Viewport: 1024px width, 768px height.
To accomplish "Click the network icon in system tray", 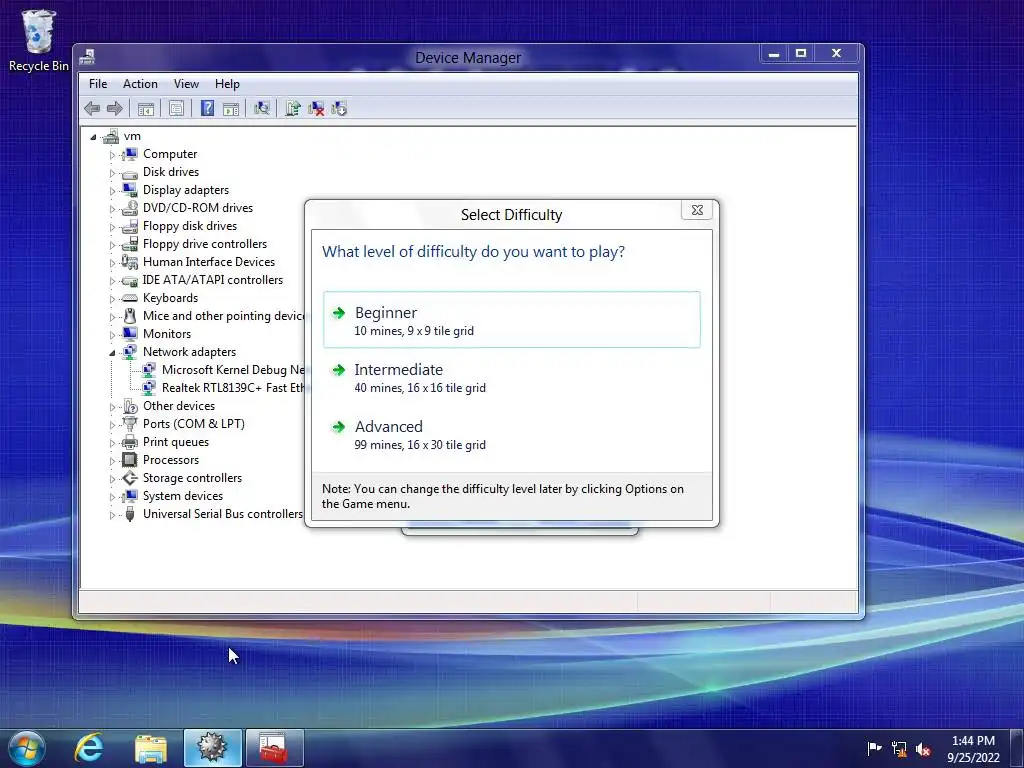I will click(899, 748).
